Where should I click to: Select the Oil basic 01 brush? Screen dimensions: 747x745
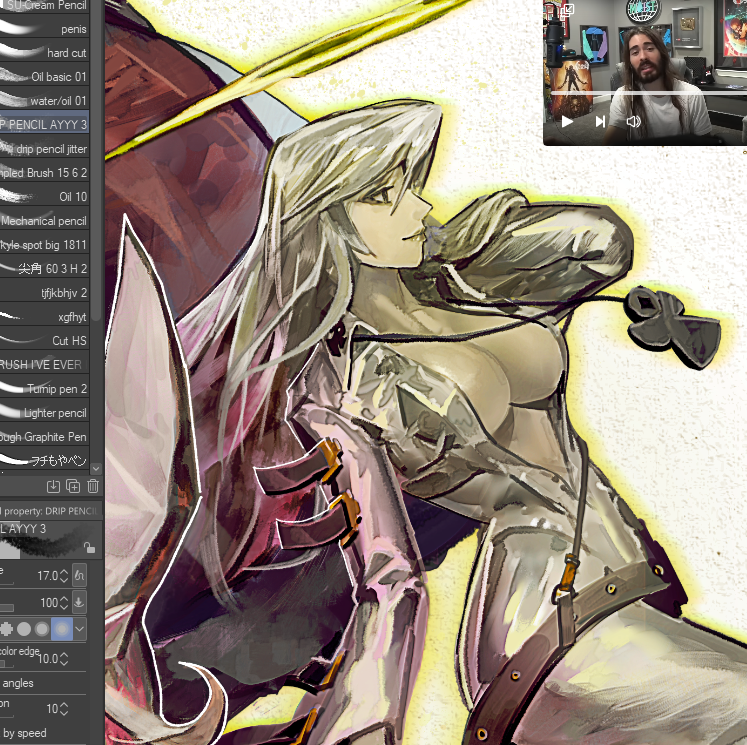click(x=44, y=77)
